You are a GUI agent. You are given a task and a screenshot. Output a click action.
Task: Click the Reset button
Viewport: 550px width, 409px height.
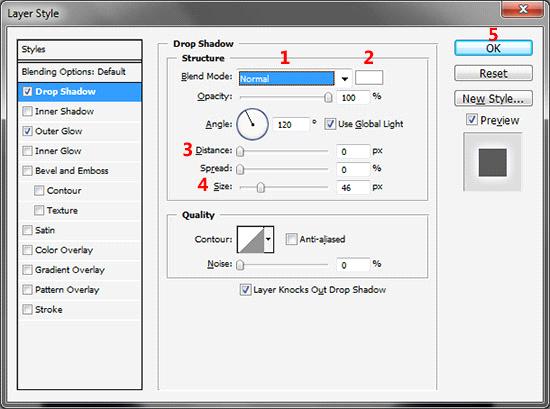pyautogui.click(x=493, y=73)
